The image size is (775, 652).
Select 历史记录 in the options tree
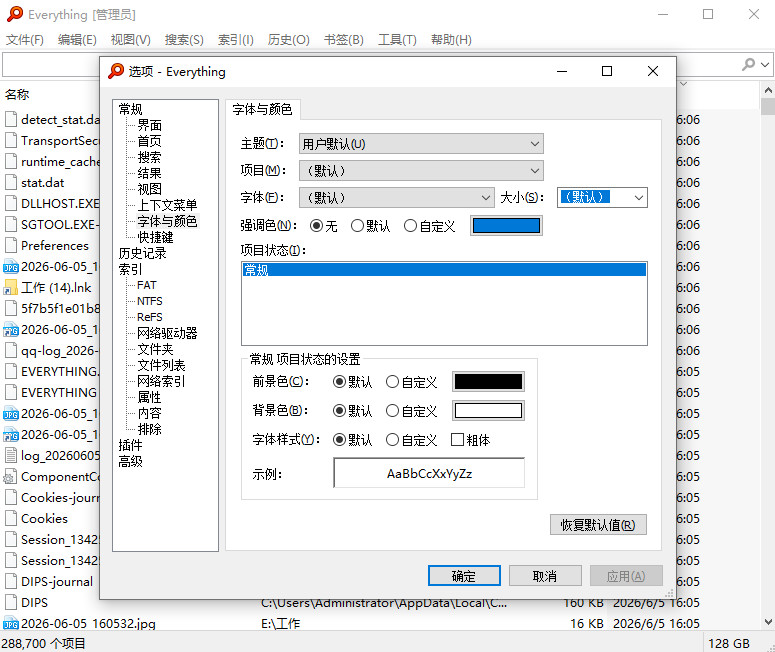(x=142, y=253)
